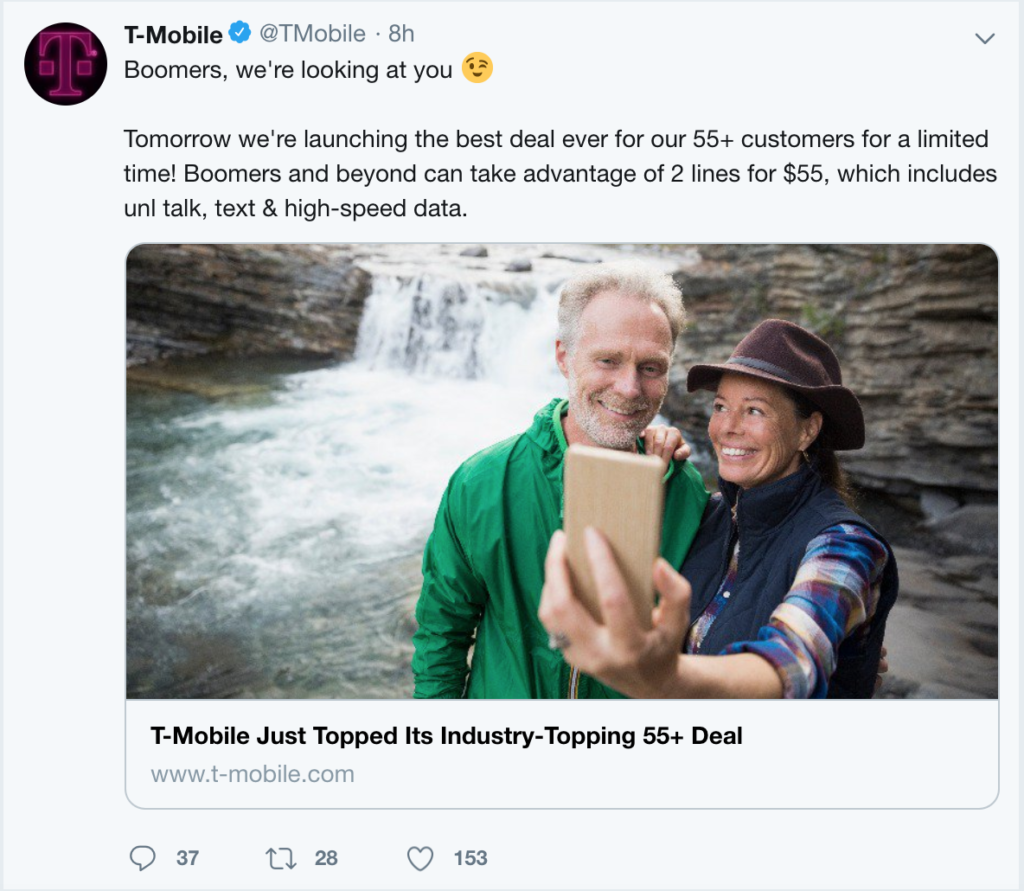Open the tweet's 8h timestamp link
This screenshot has height=891, width=1024.
(401, 34)
